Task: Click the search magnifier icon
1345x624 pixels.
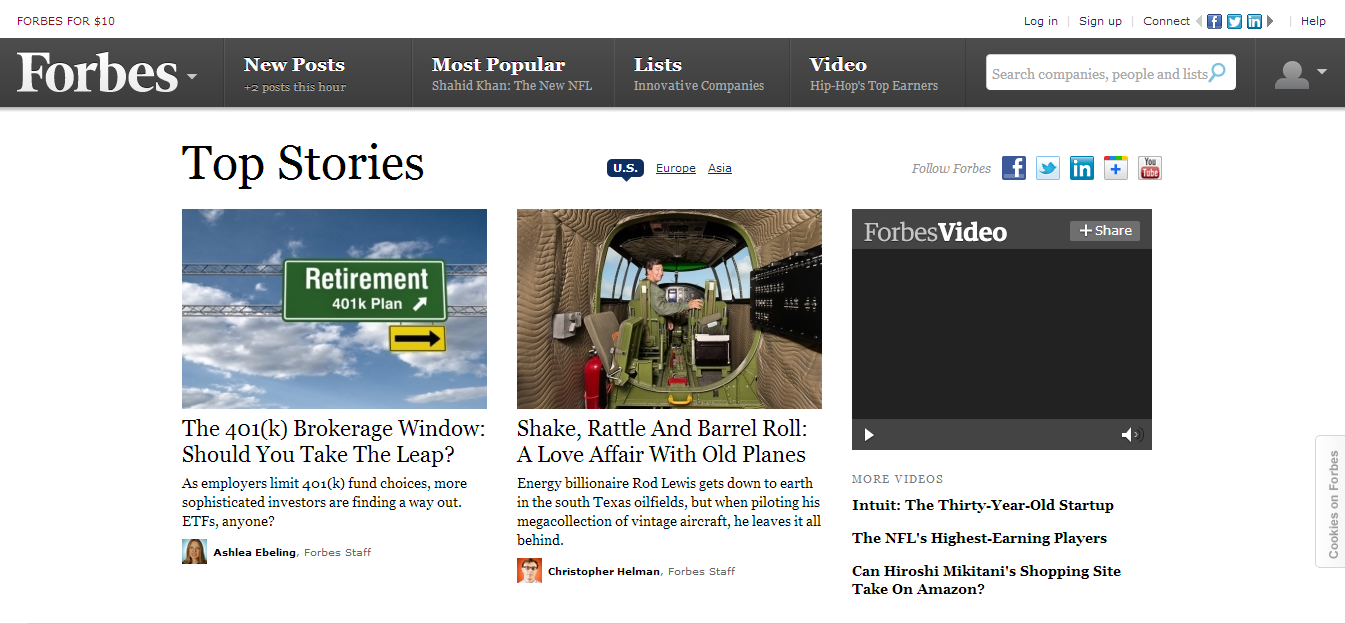Action: coord(1217,72)
